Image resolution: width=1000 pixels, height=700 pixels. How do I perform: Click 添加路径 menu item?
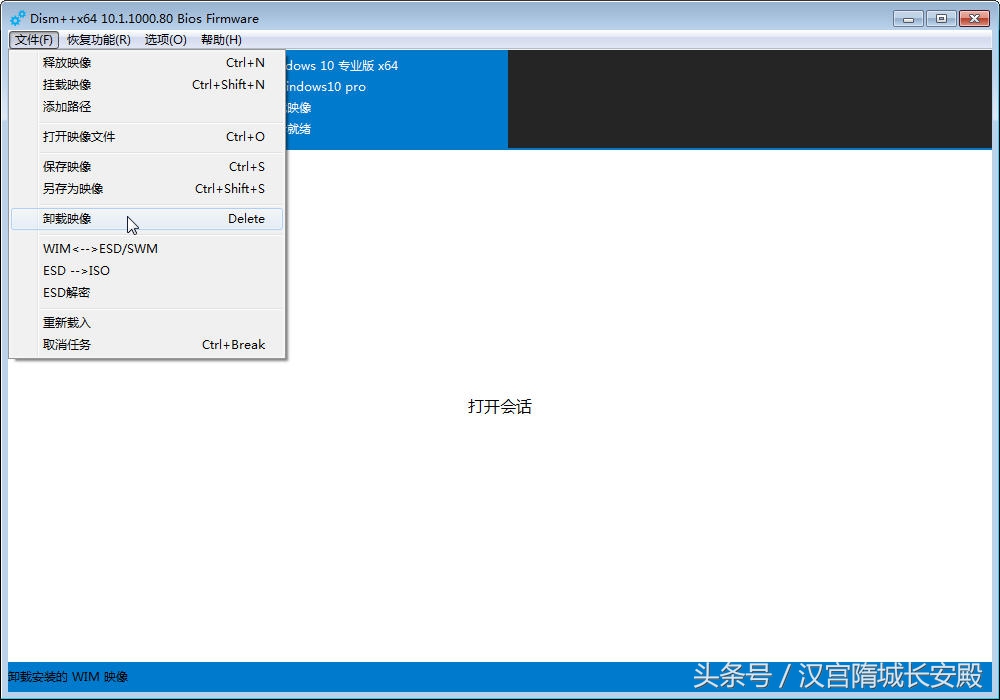147,106
